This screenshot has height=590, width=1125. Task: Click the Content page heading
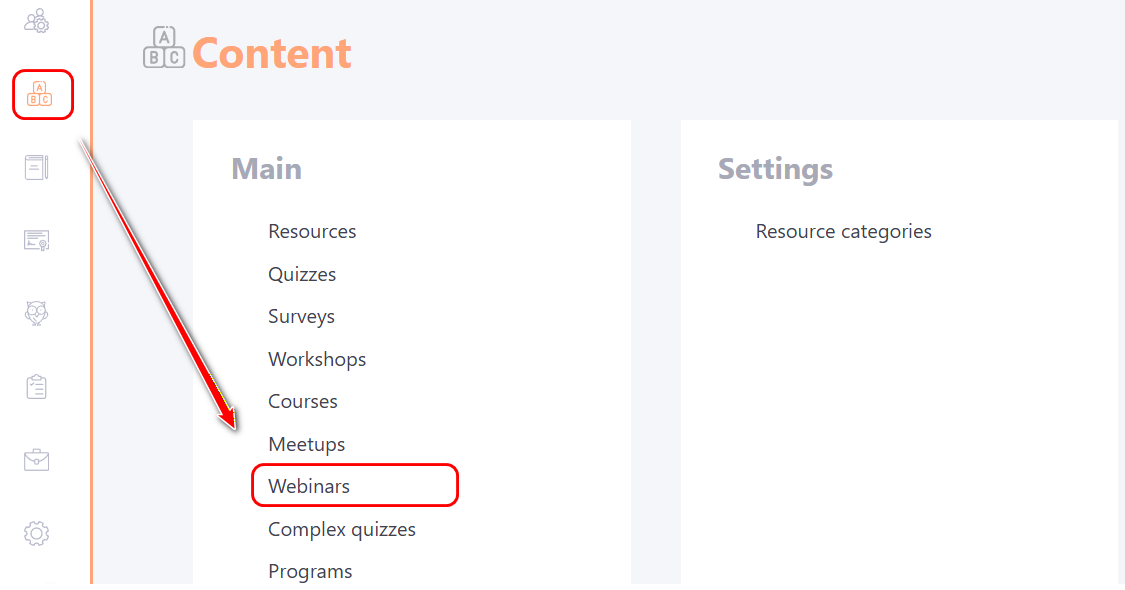[272, 53]
